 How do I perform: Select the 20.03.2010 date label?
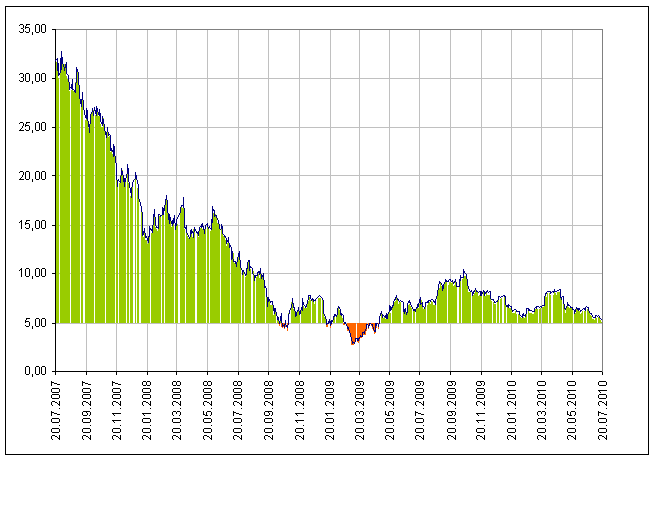tap(542, 410)
